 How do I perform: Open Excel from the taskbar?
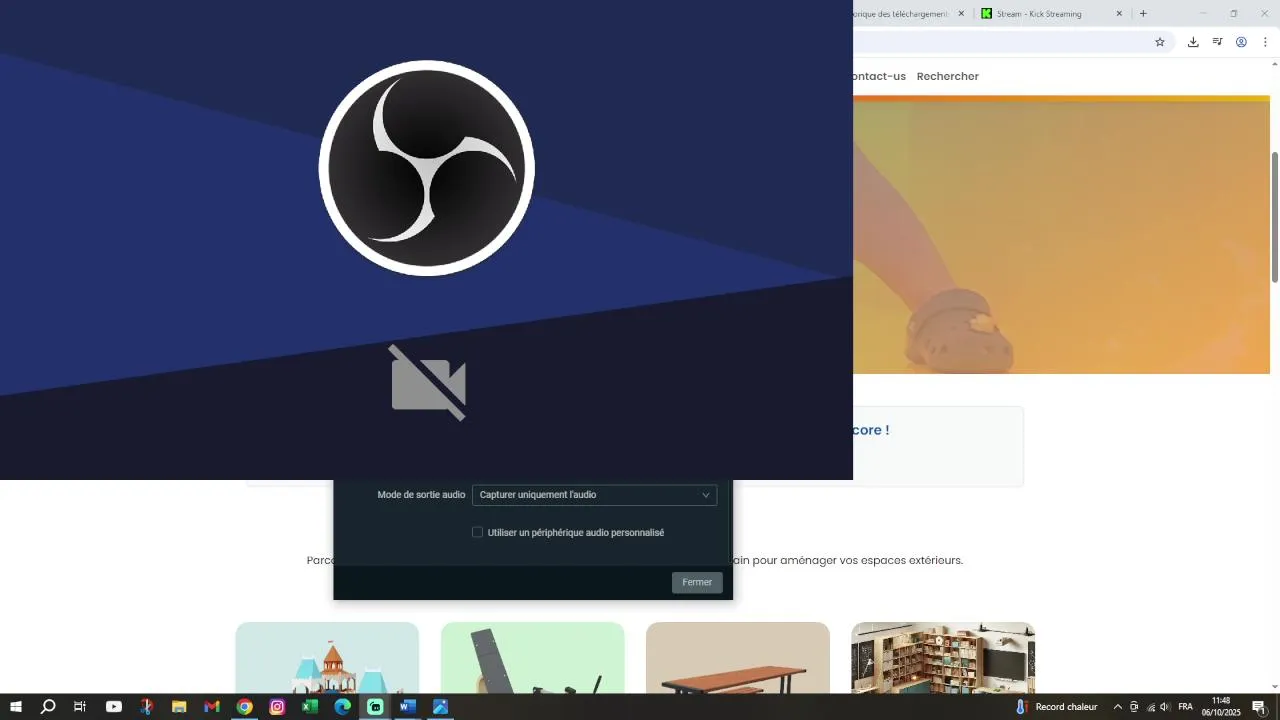(310, 707)
